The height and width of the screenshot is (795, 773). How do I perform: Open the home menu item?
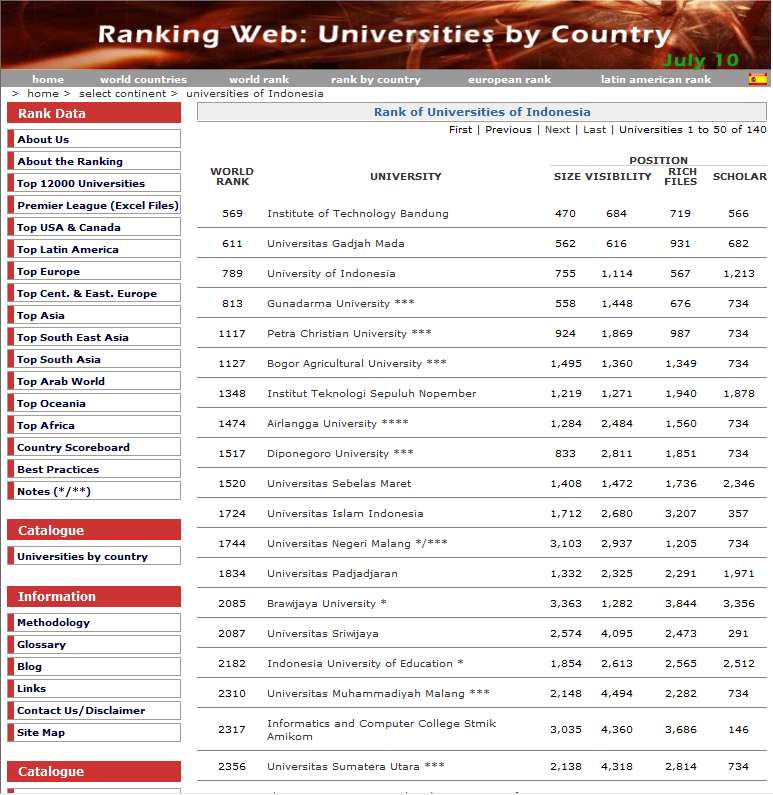(48, 80)
